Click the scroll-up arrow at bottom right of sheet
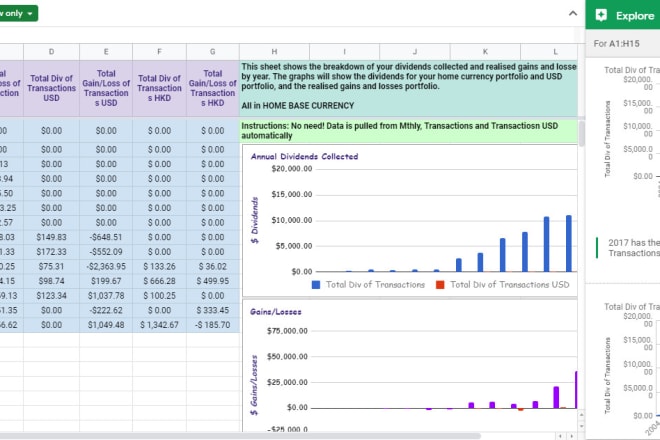This screenshot has height=440, width=660. [x=581, y=416]
